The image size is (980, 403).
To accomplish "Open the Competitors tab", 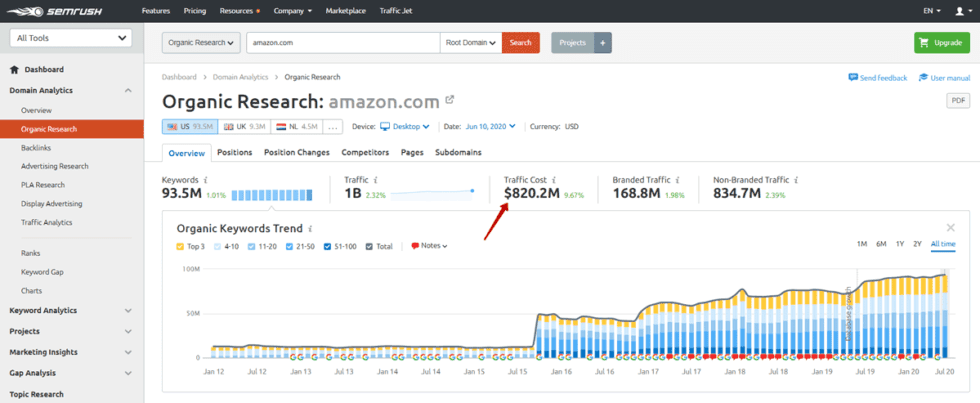I will pyautogui.click(x=365, y=152).
